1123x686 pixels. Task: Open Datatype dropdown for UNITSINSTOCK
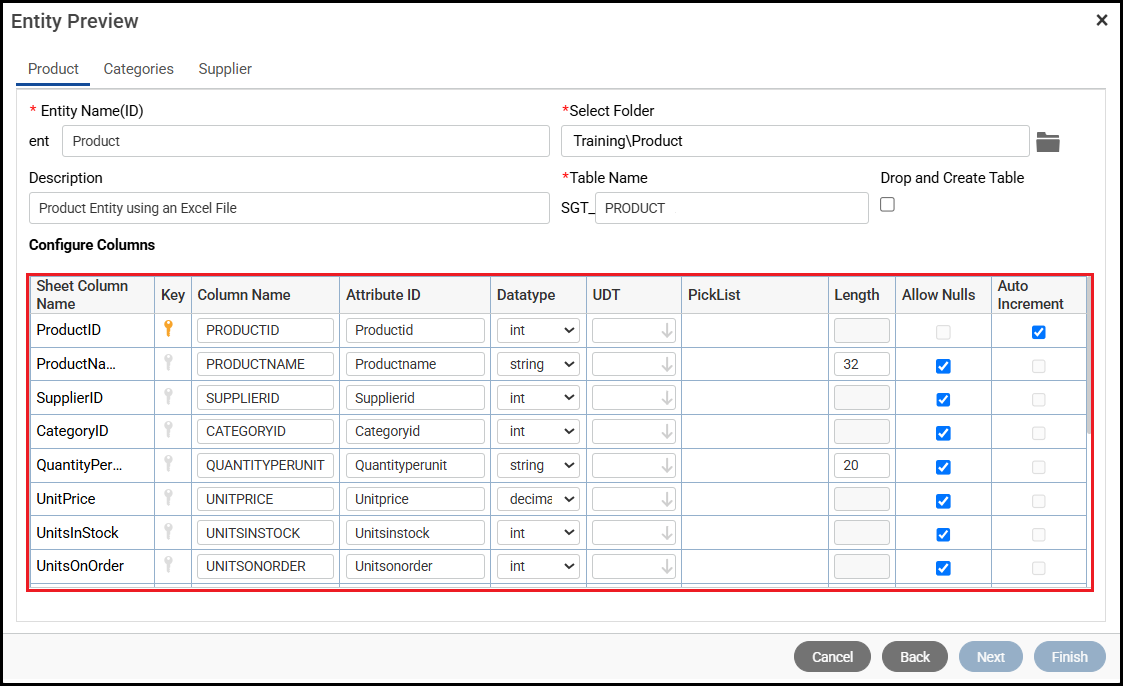[x=539, y=533]
